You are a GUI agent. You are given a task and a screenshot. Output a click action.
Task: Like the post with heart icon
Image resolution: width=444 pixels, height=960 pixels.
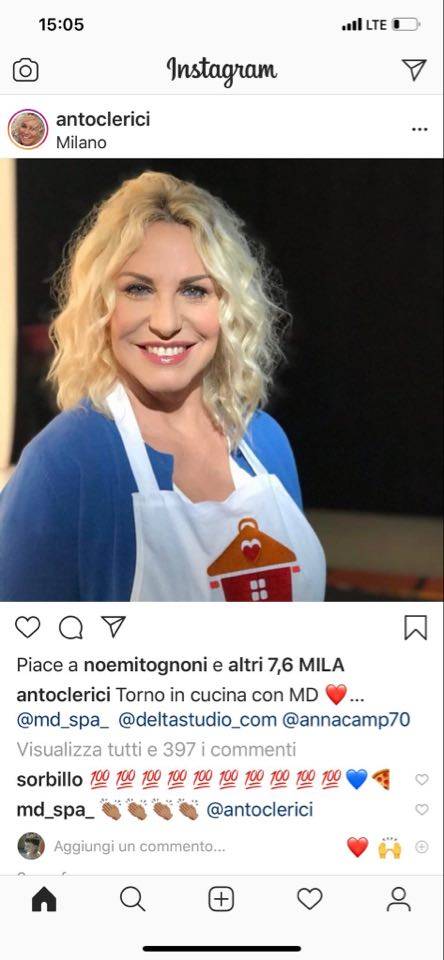tap(28, 627)
